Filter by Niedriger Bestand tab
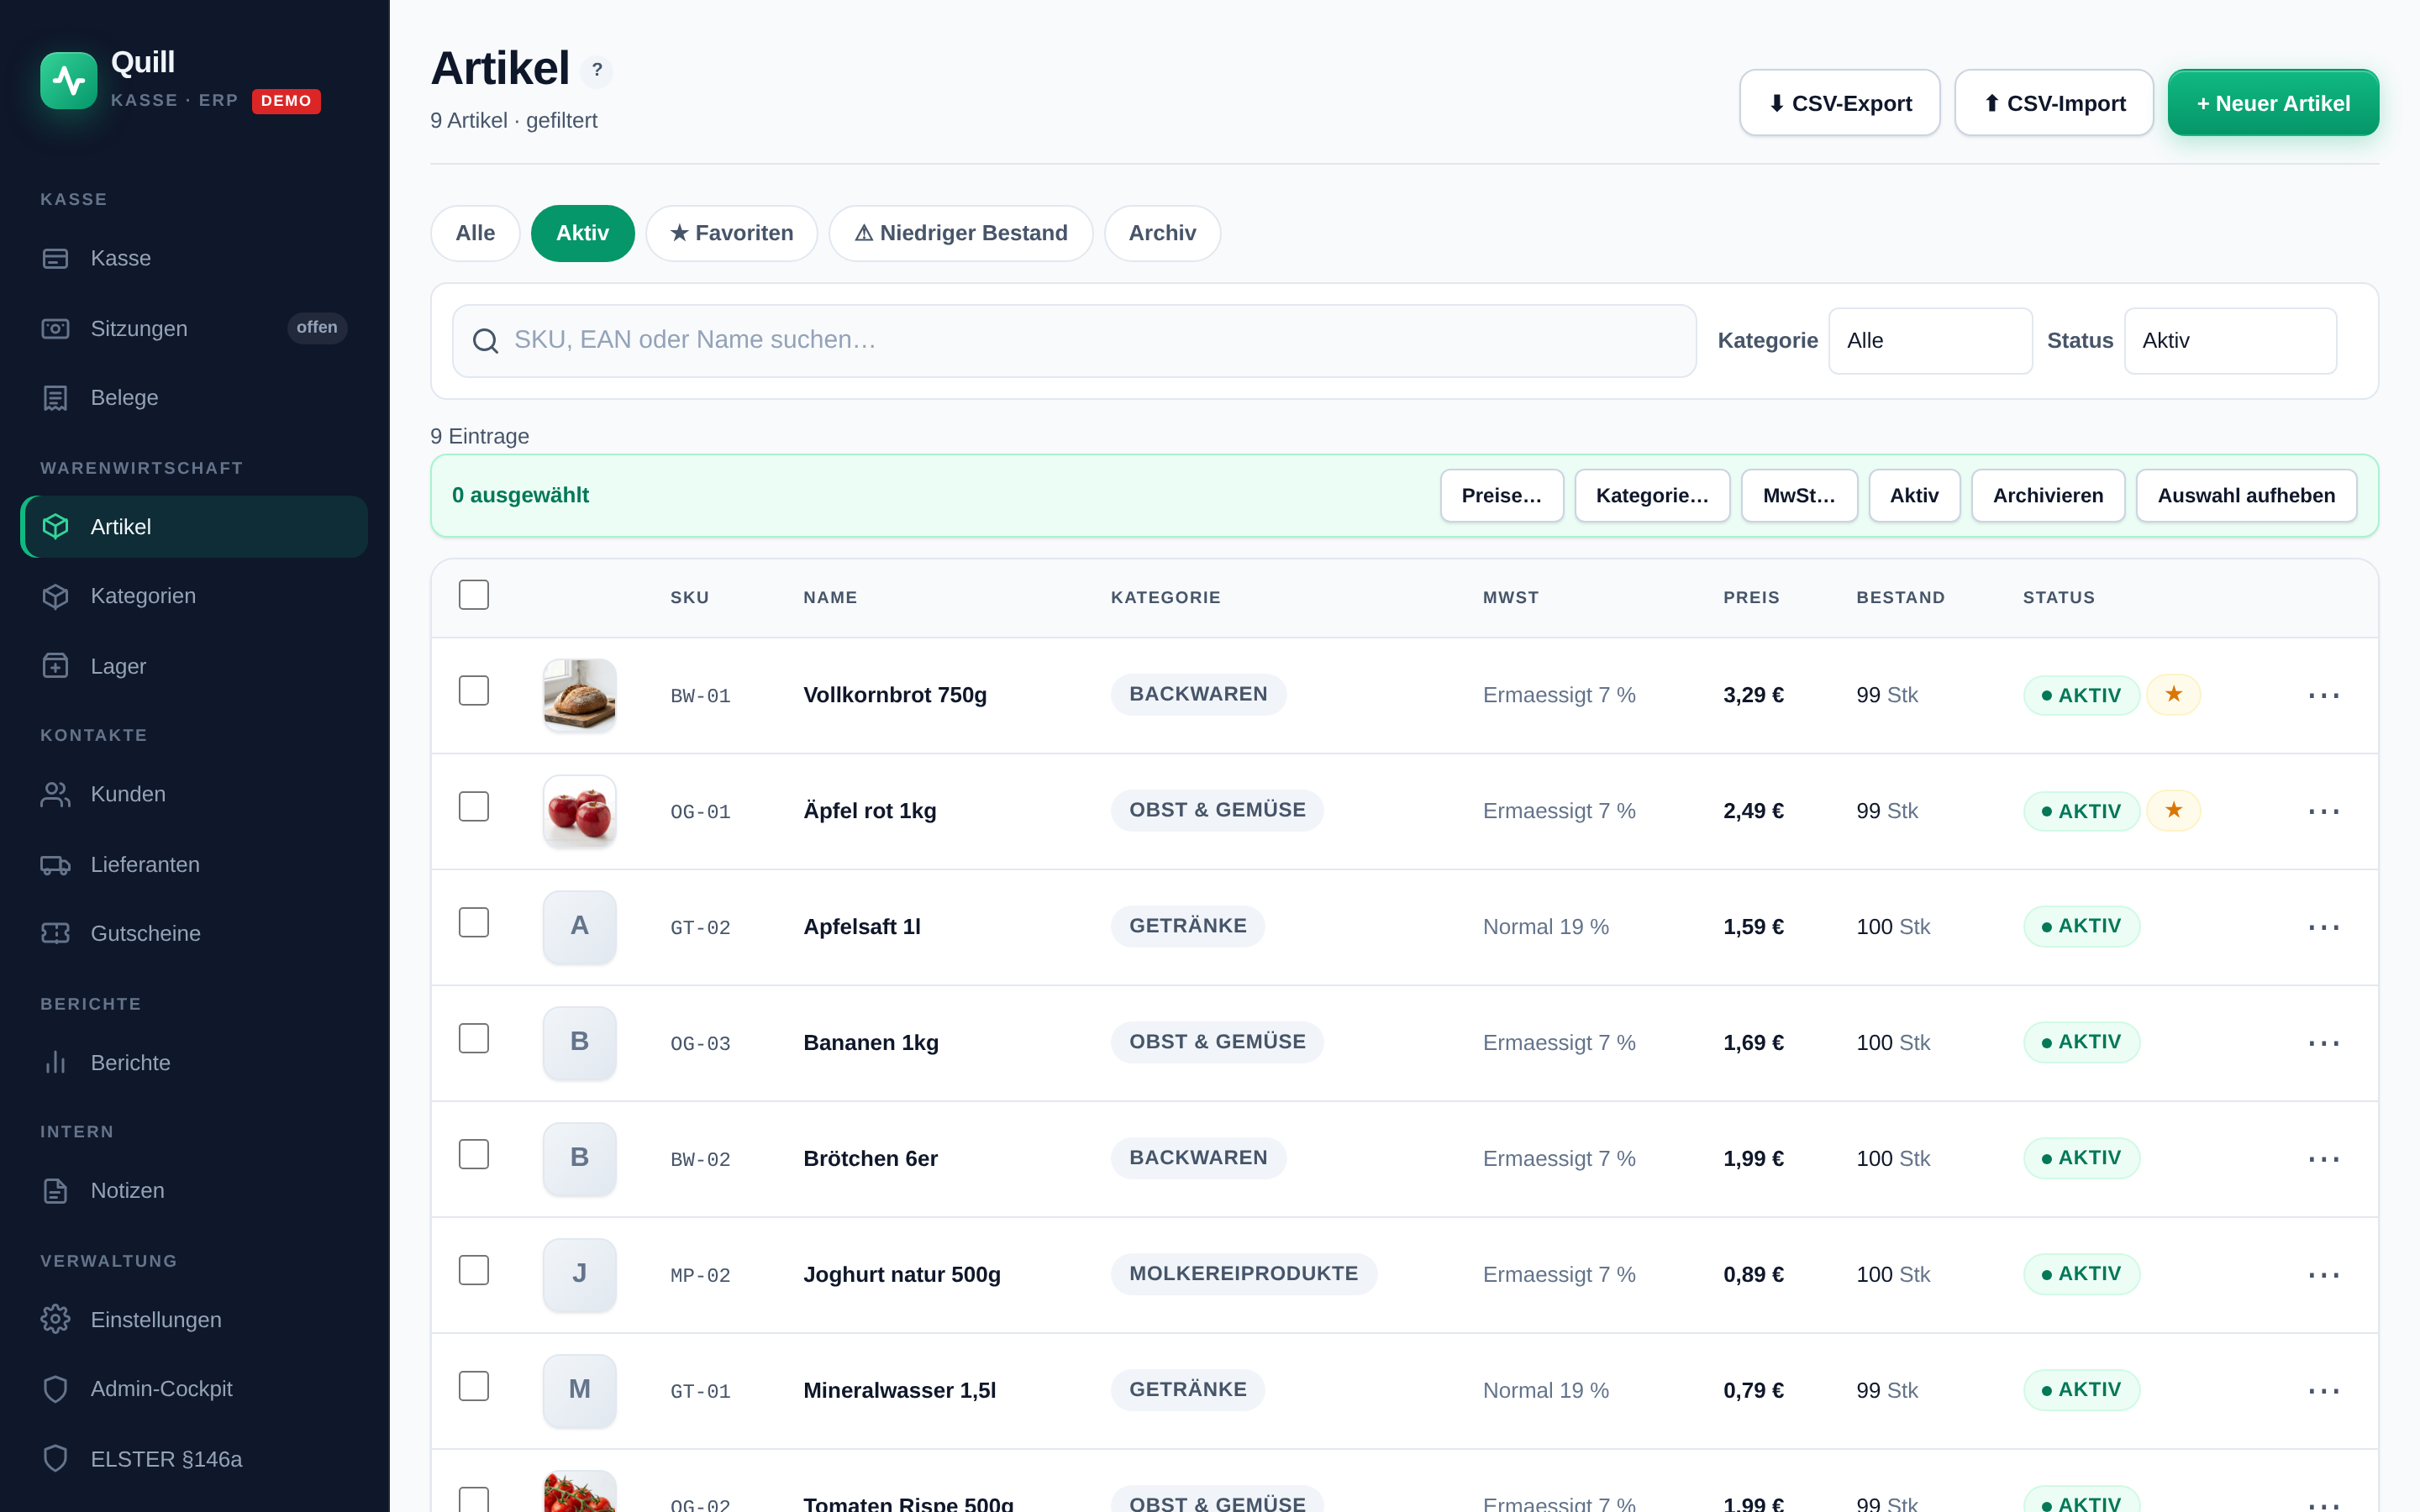This screenshot has height=1512, width=2420. [x=961, y=233]
